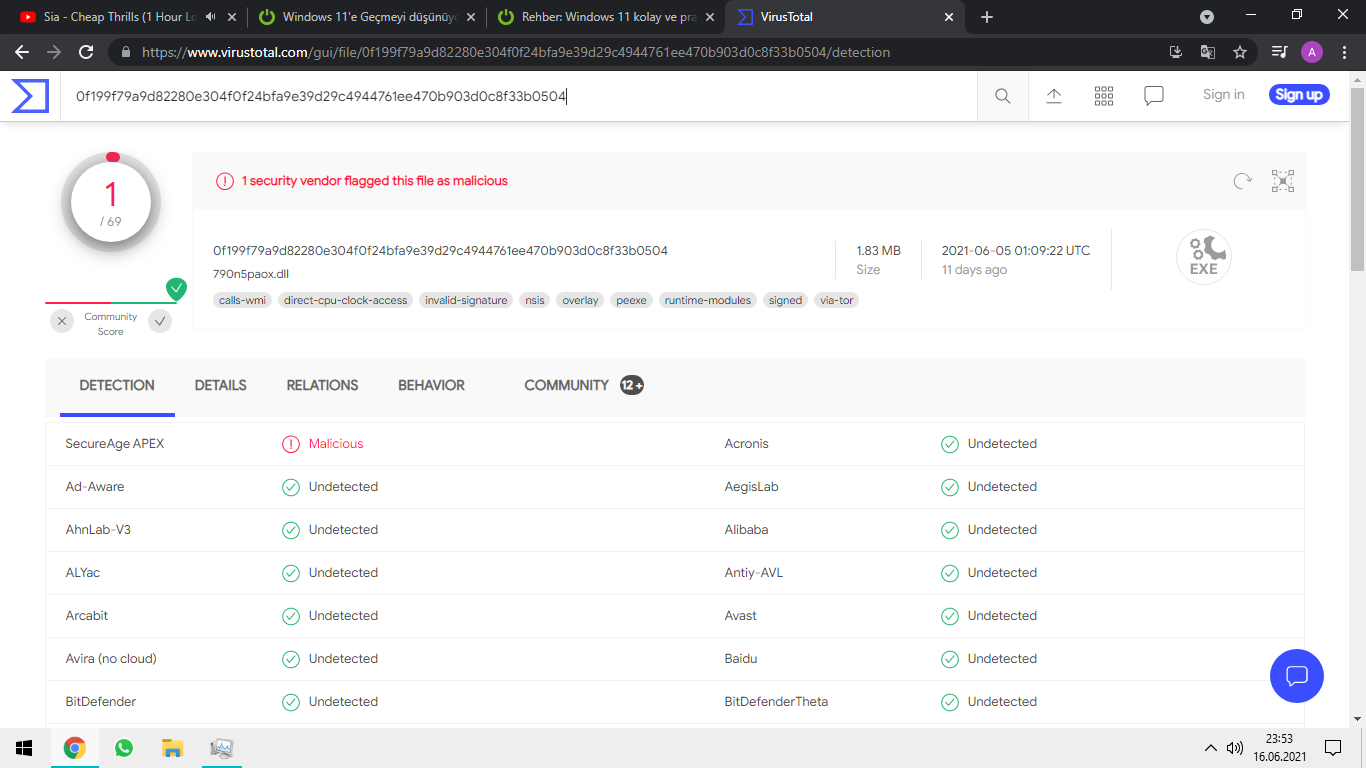The image size is (1366, 768).
Task: Switch to the COMMUNITY tab
Action: tap(584, 386)
